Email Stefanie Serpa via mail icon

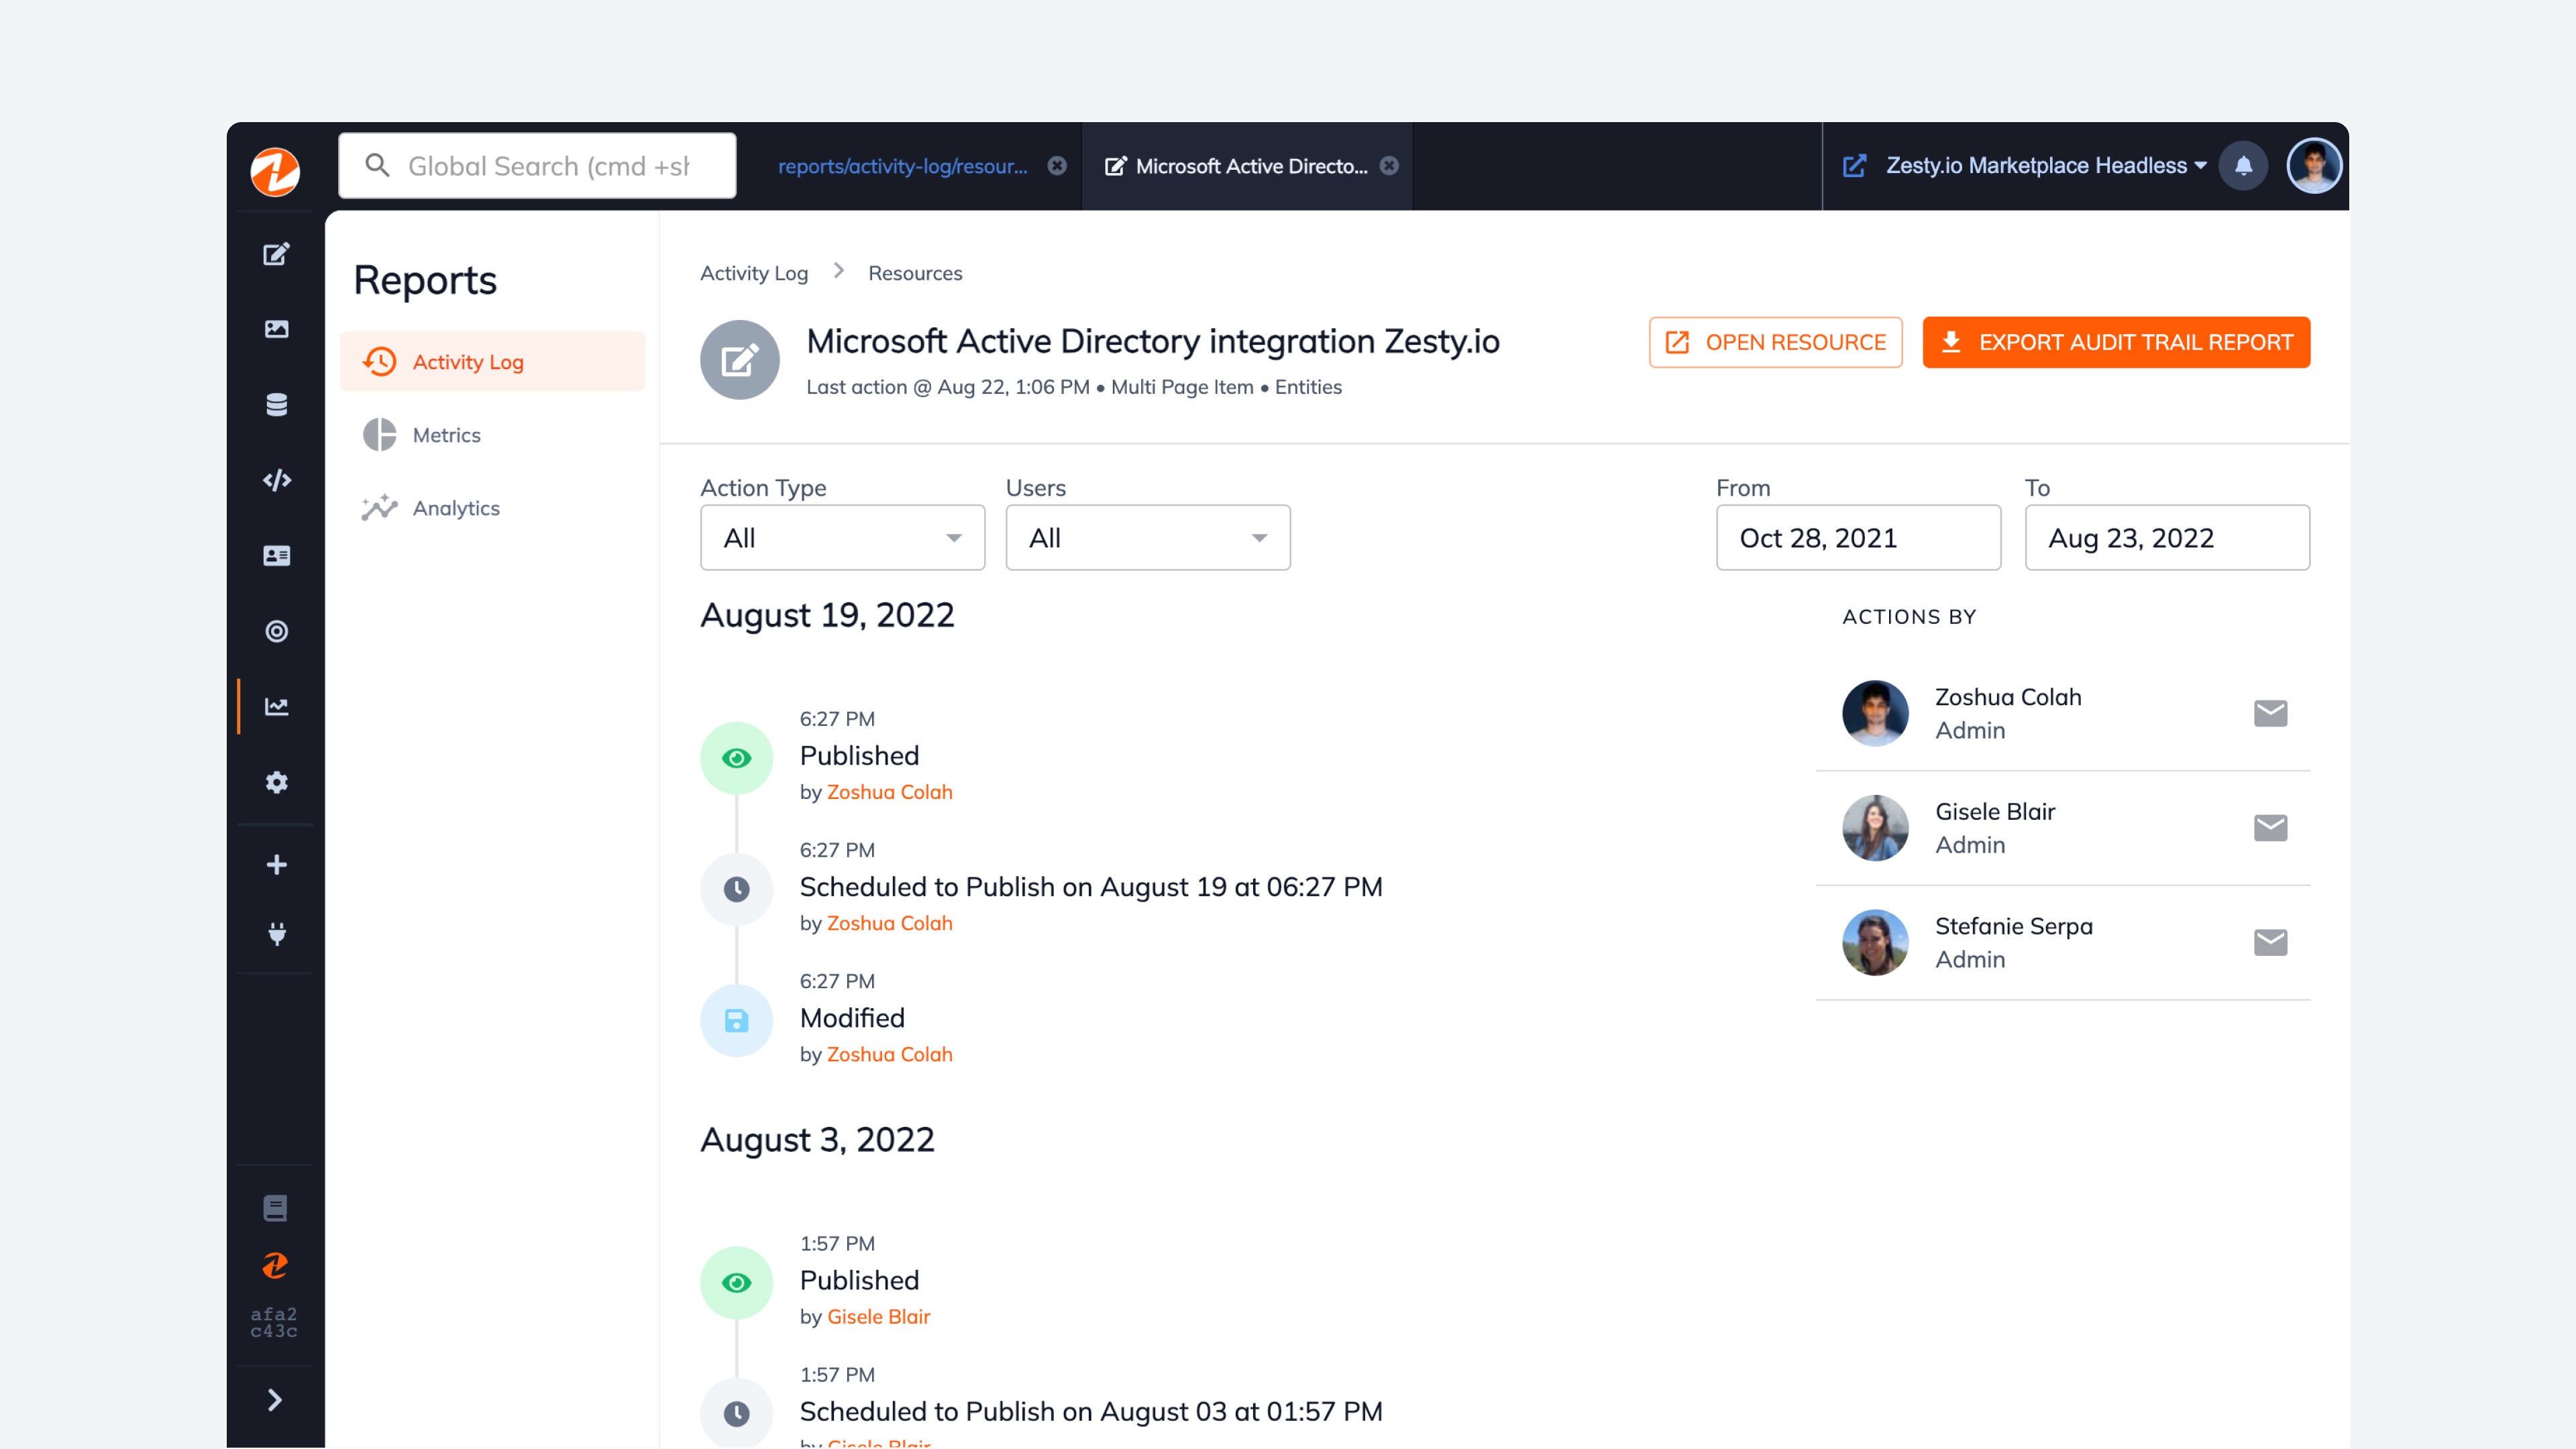(x=2270, y=942)
